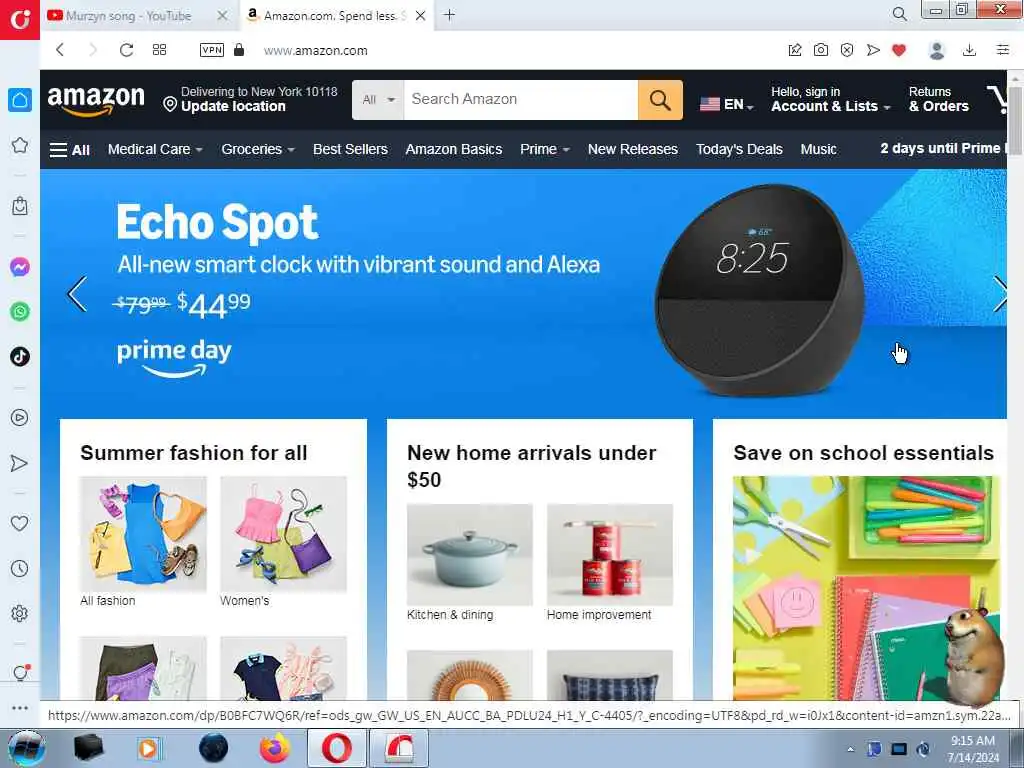This screenshot has width=1024, height=768.
Task: Open the Opera sidebar settings gear
Action: point(20,613)
